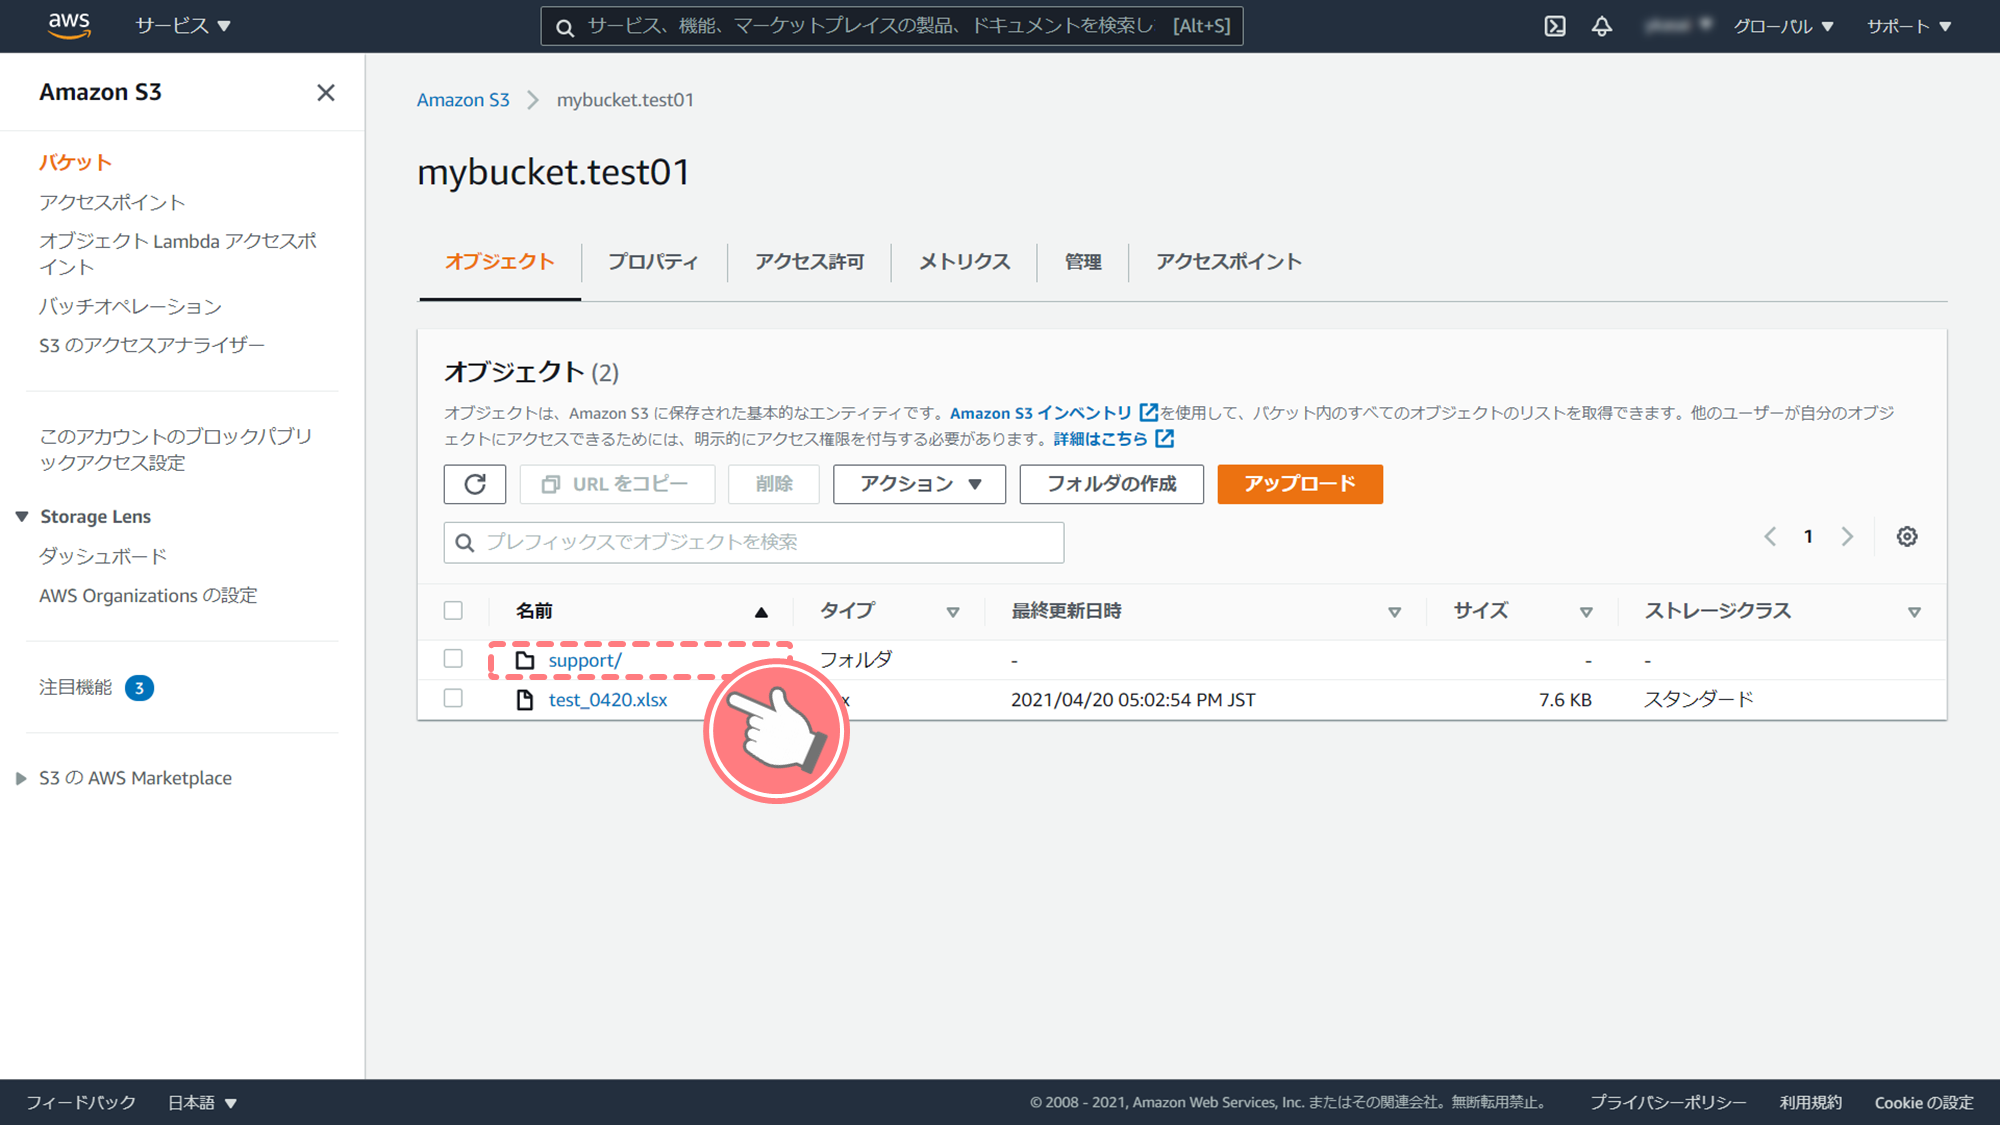Sort by サイズ column arrow
2000x1125 pixels.
click(x=1586, y=612)
